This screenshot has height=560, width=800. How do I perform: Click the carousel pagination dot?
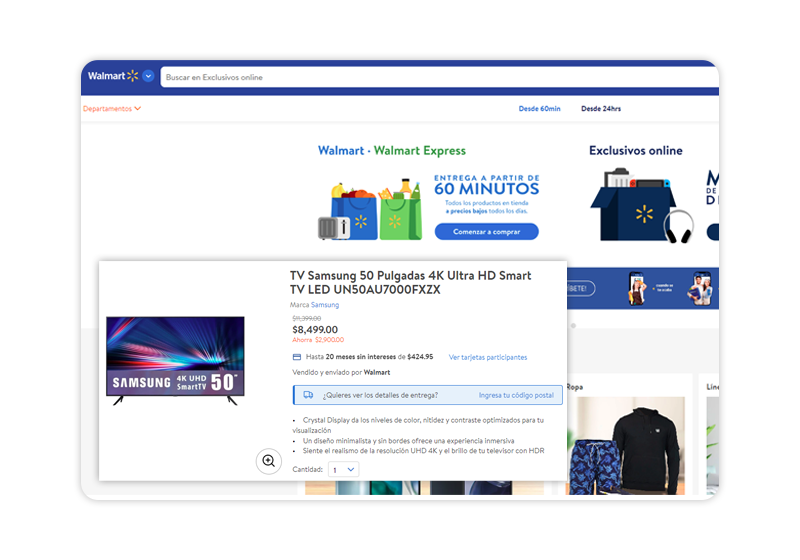(x=573, y=325)
